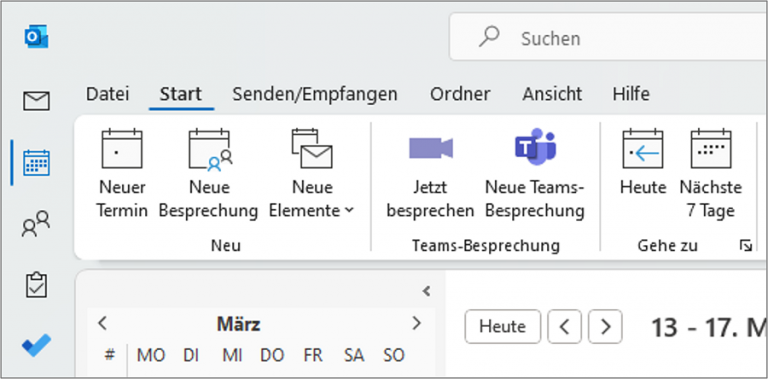Open the Gehe zu dialog launcher
768x379 pixels.
[746, 246]
